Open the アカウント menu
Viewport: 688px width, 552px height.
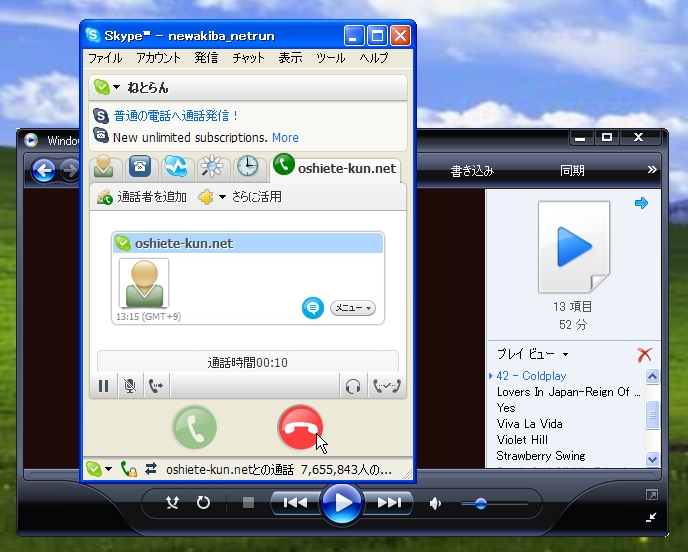(158, 58)
